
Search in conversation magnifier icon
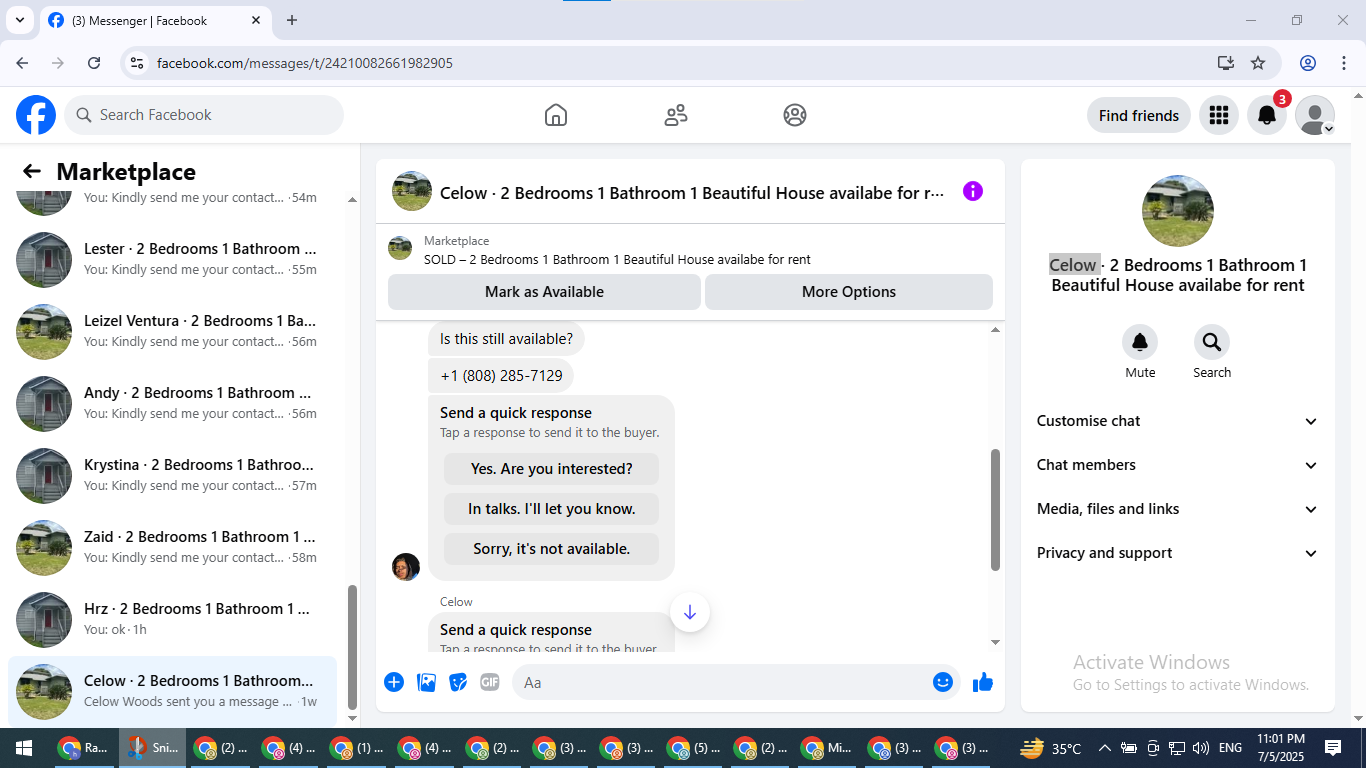(x=1212, y=343)
